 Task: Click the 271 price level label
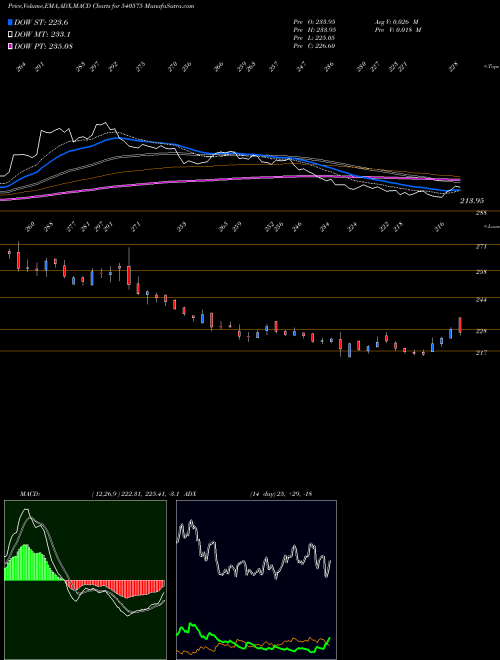point(481,247)
